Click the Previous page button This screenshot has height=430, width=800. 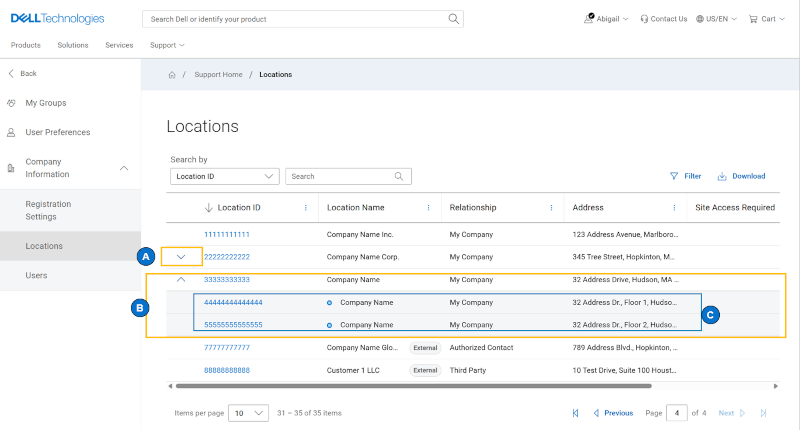click(x=614, y=413)
